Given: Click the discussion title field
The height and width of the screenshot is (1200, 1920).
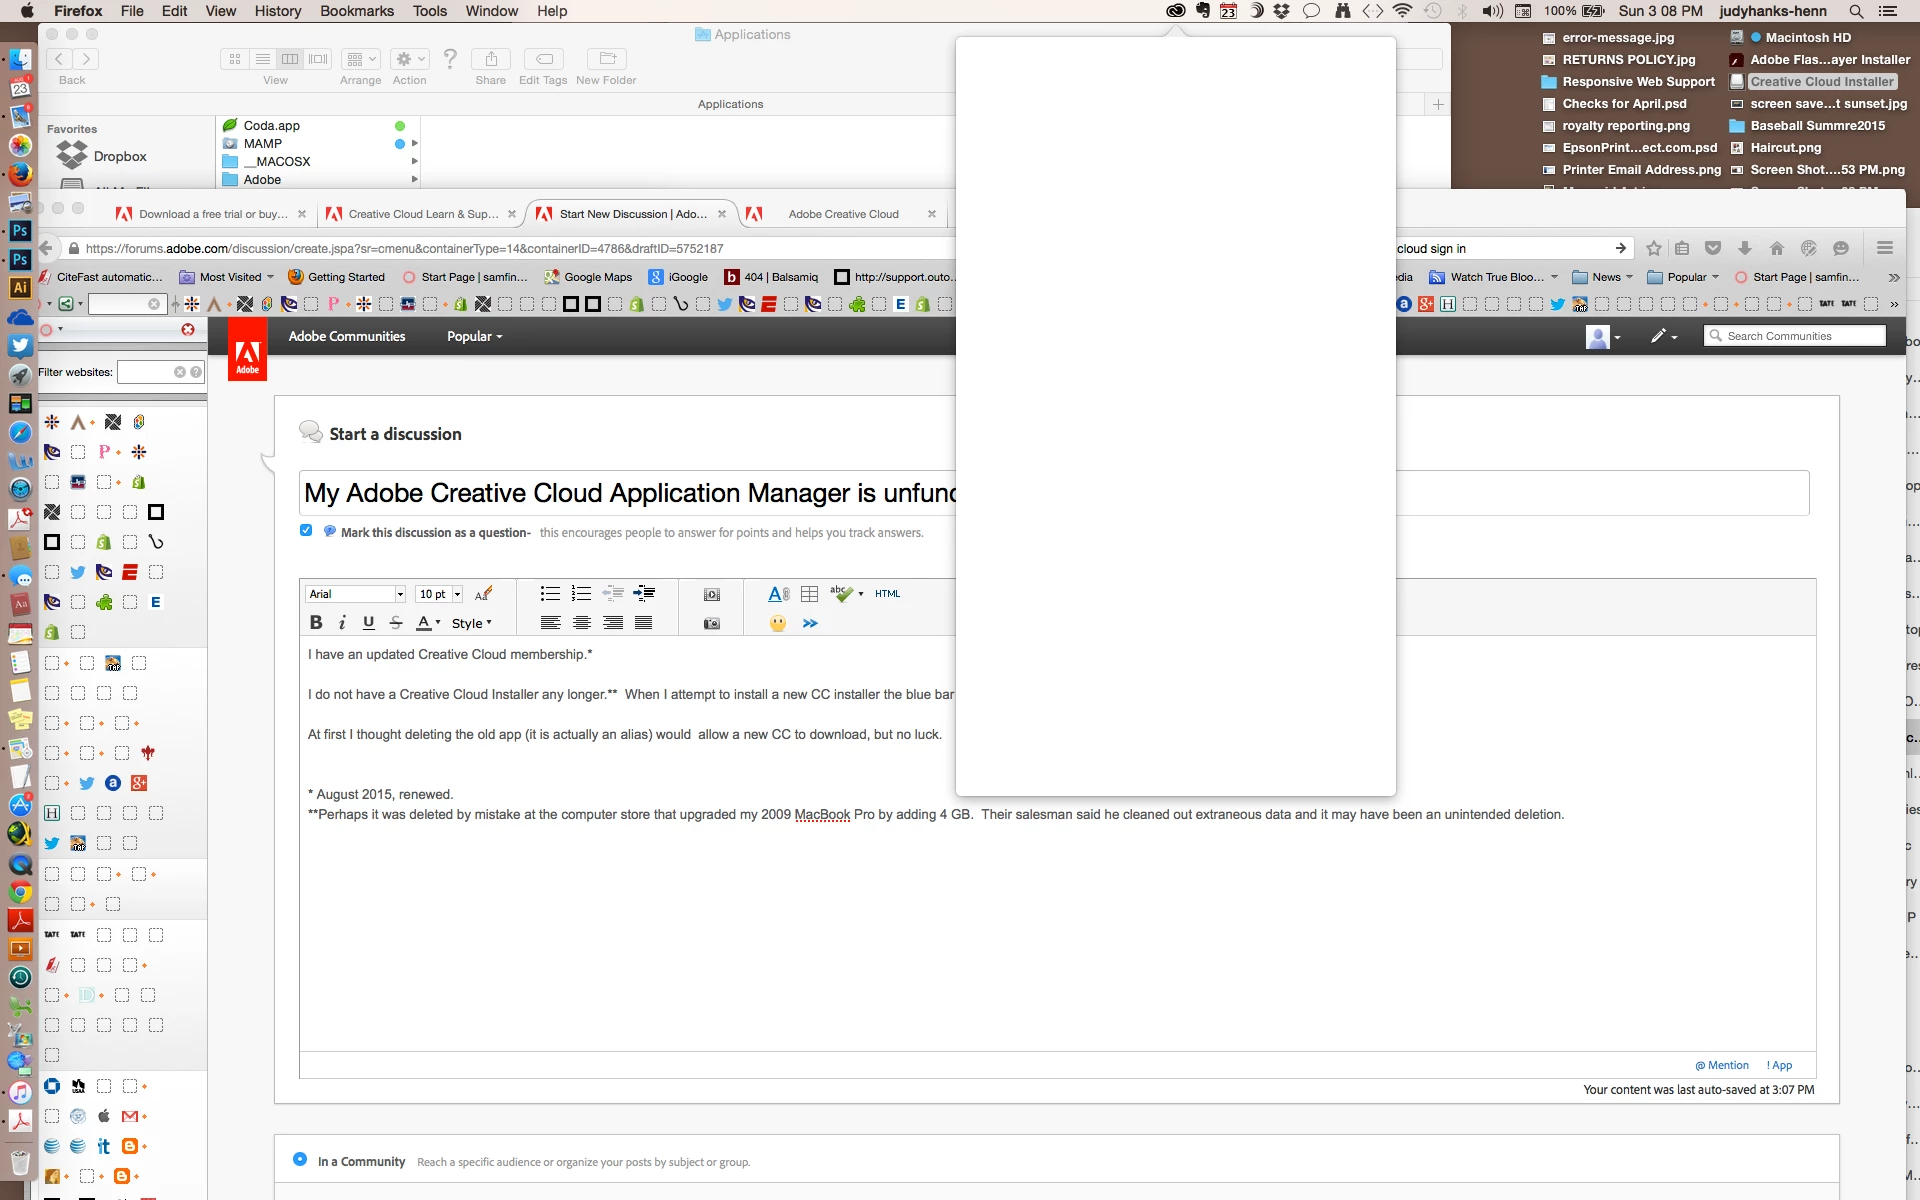Looking at the screenshot, I should 630,493.
